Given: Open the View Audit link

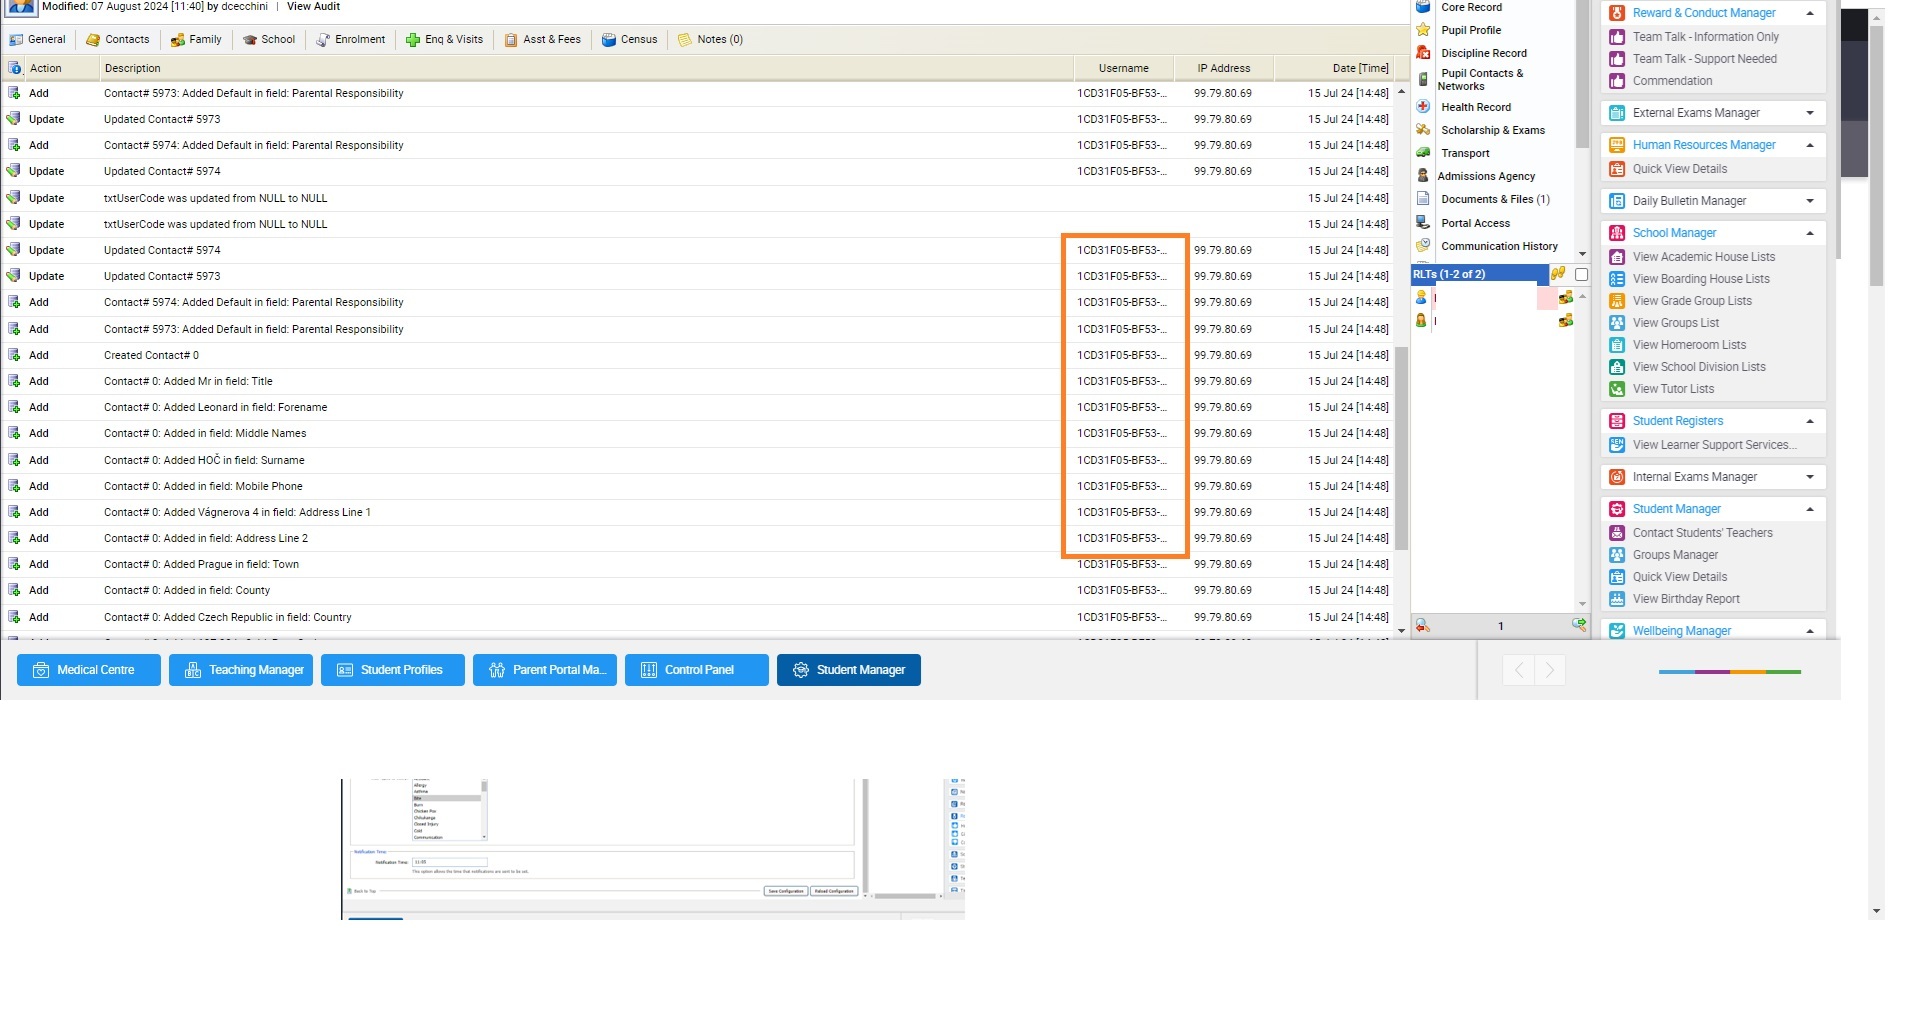Looking at the screenshot, I should click(x=313, y=7).
